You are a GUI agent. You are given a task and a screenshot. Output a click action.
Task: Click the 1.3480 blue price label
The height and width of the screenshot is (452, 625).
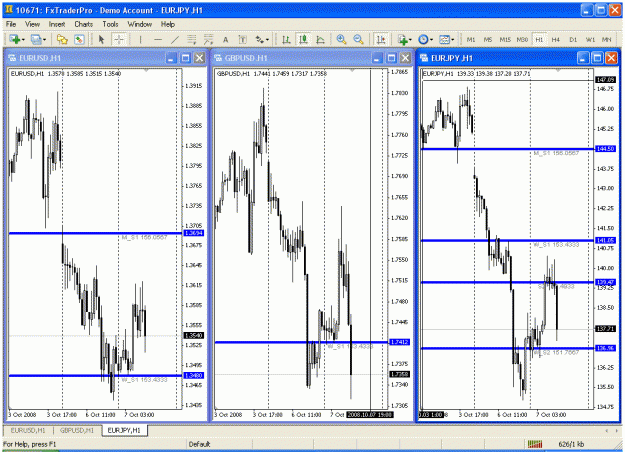[x=194, y=375]
